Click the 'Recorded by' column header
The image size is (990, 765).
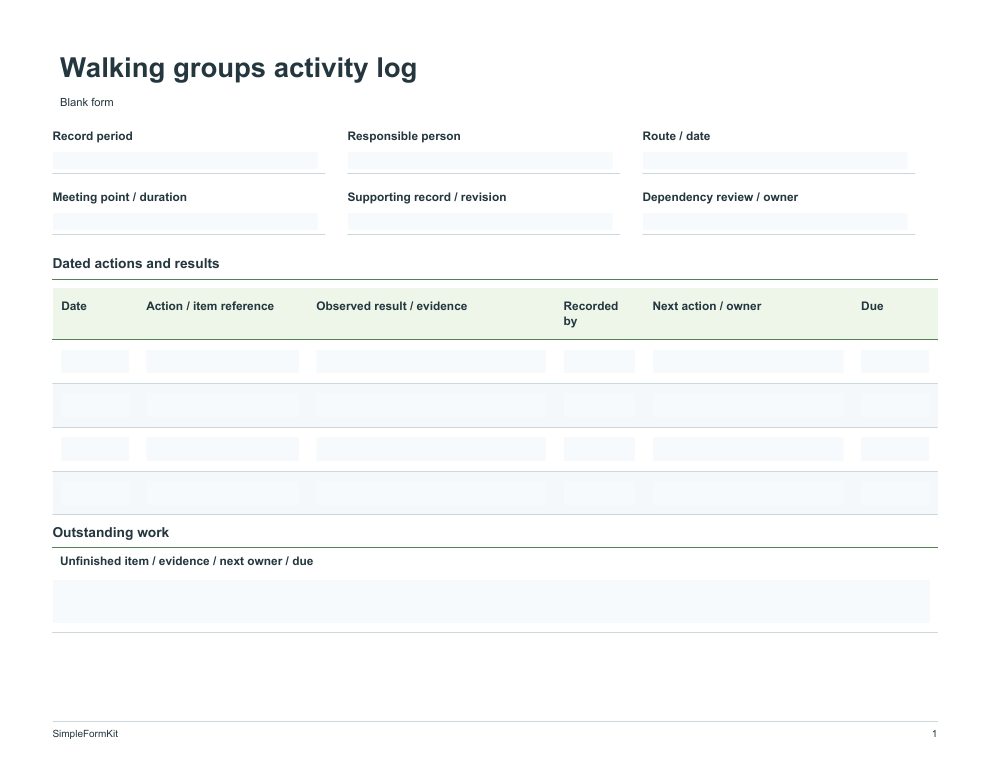tap(591, 314)
